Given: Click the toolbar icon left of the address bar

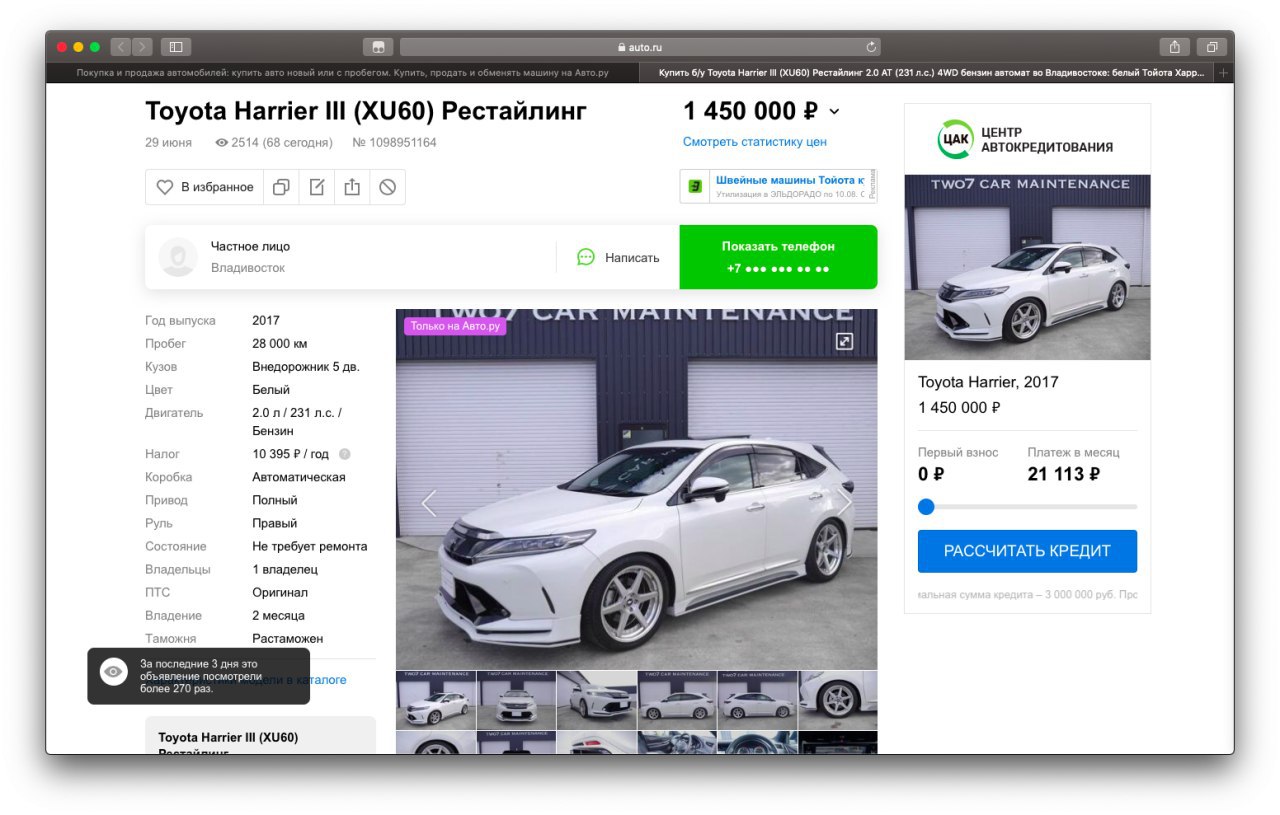Looking at the screenshot, I should click(x=378, y=47).
